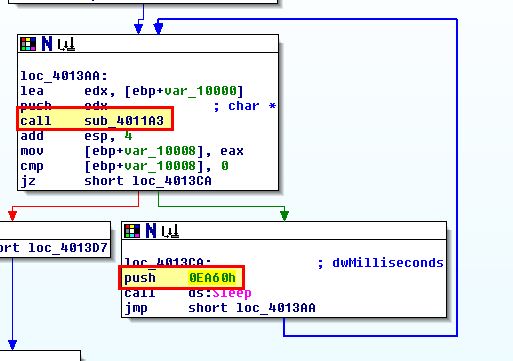Image resolution: width=513 pixels, height=361 pixels.
Task: Click the blue N icon in loc_4013CA node
Action: (x=151, y=231)
